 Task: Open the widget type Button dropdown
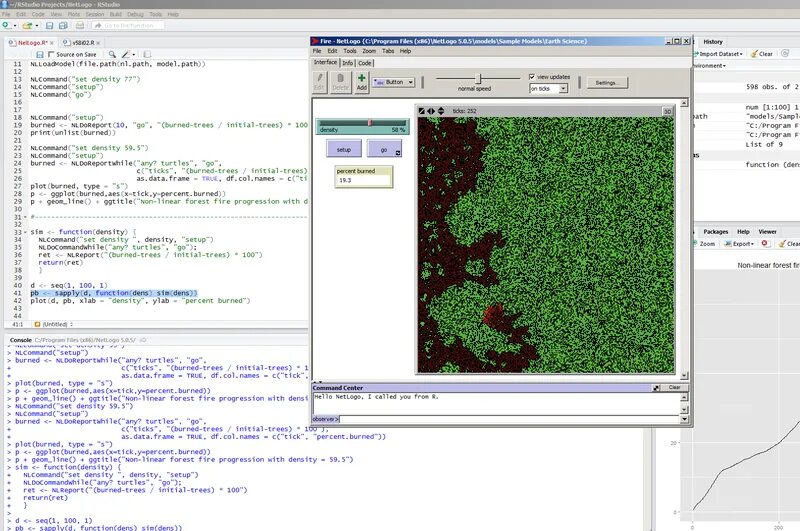tap(393, 82)
